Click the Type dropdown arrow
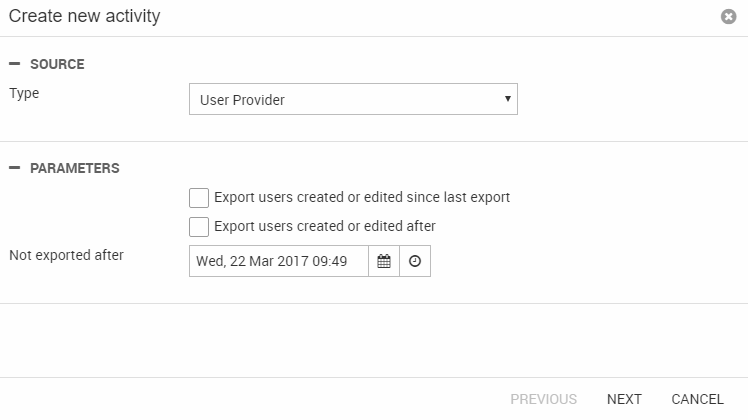The height and width of the screenshot is (420, 748). pyautogui.click(x=507, y=99)
